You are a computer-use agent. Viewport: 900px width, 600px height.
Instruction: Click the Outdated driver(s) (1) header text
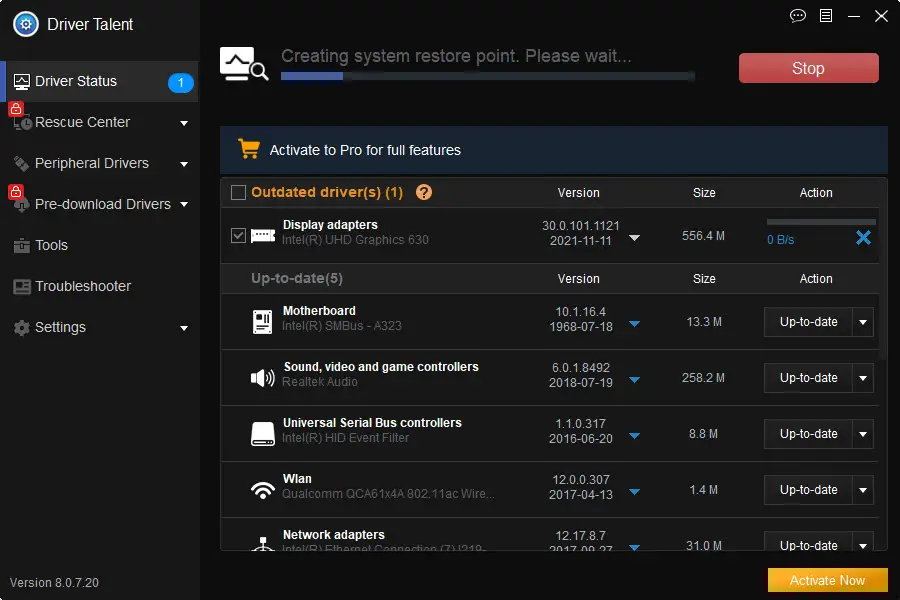tap(327, 192)
